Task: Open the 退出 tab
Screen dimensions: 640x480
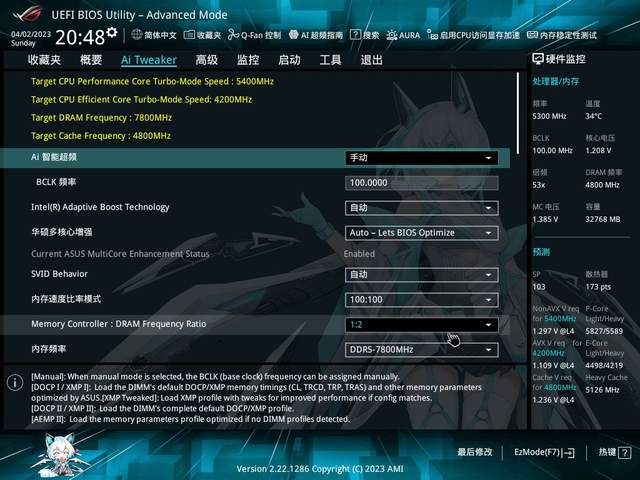Action: [371, 60]
